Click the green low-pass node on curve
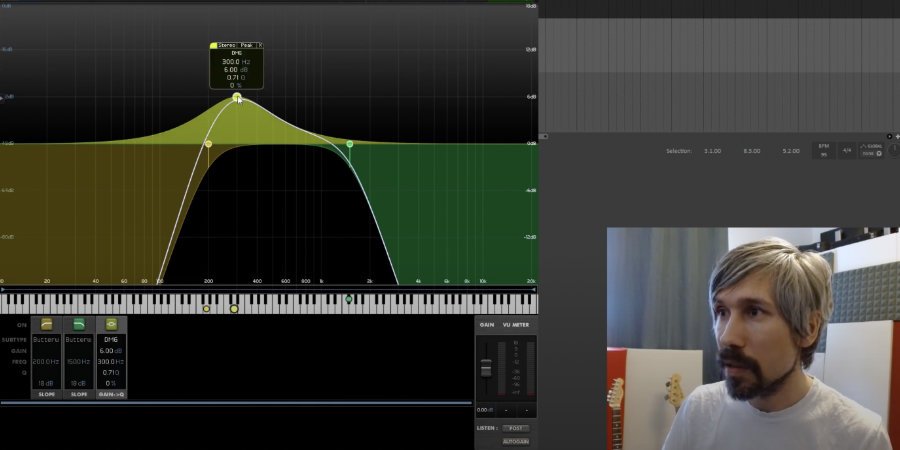The image size is (900, 450). 350,144
